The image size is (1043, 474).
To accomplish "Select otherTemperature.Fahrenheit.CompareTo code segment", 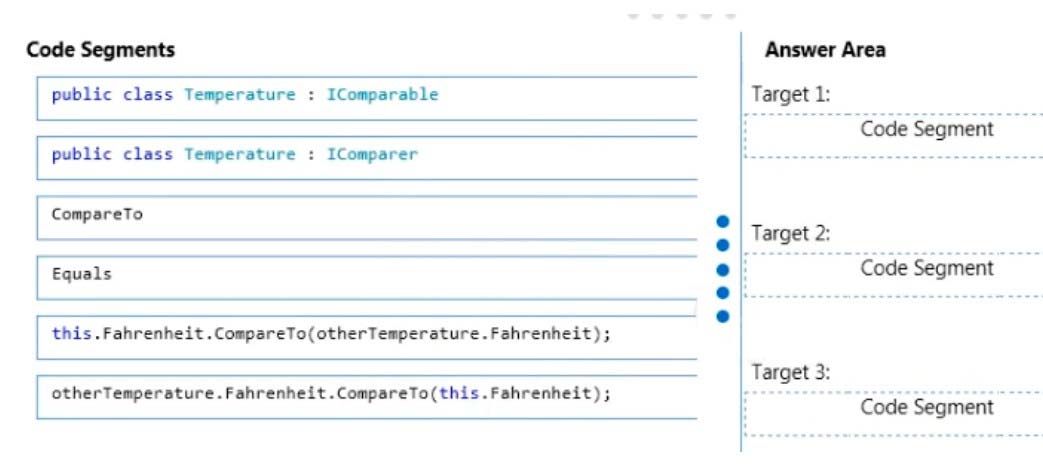I will coord(367,398).
